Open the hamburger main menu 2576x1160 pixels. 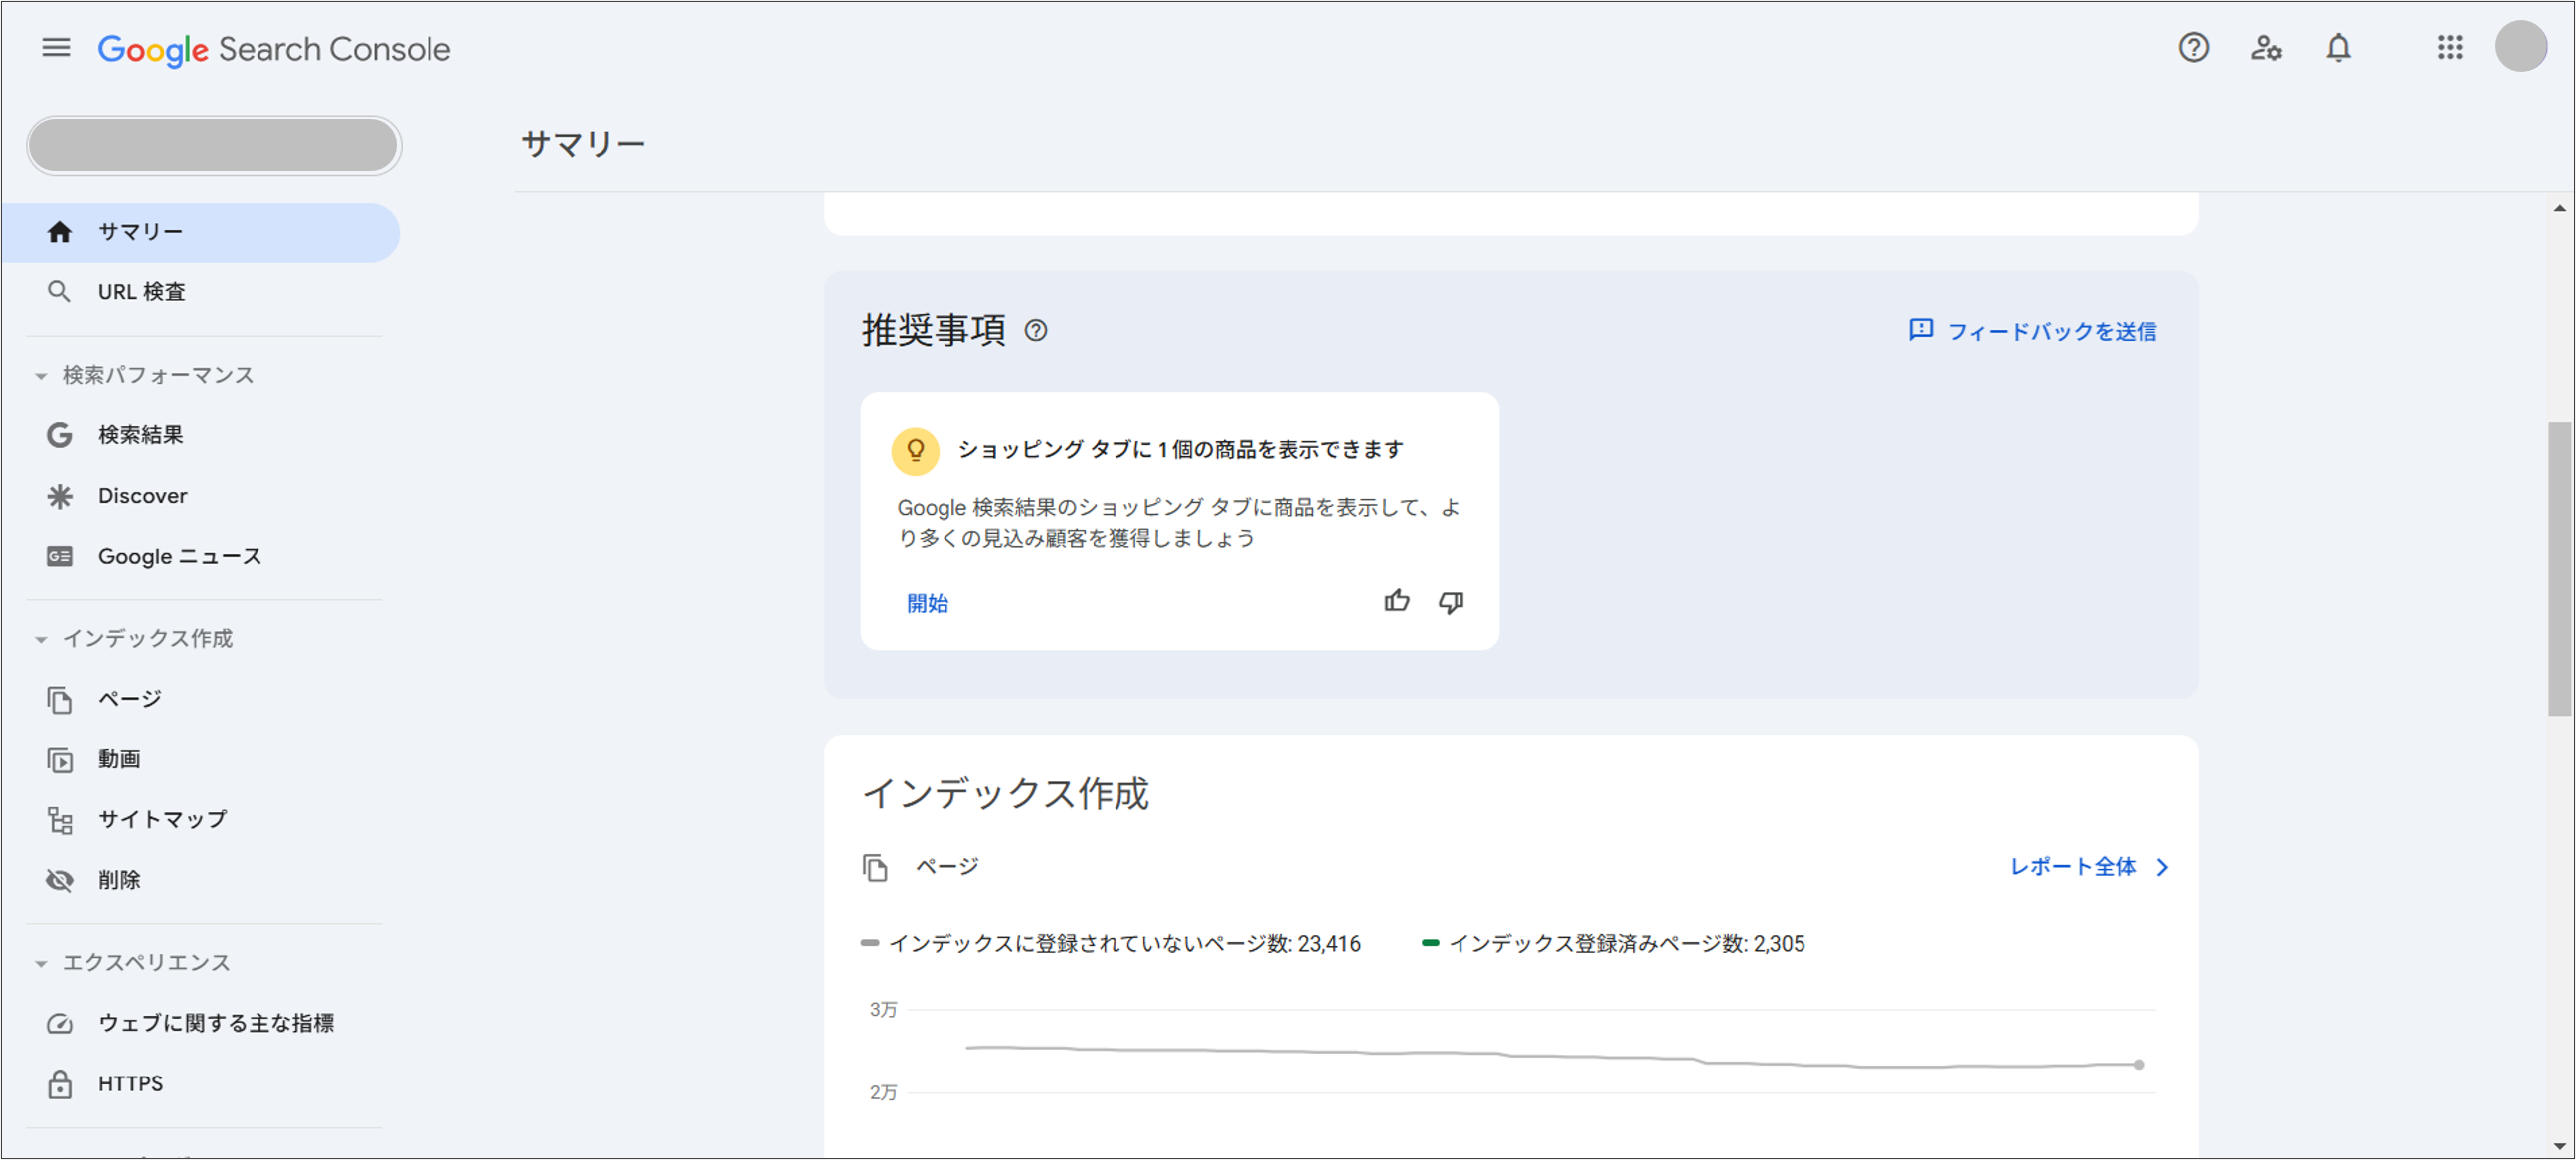click(56, 47)
